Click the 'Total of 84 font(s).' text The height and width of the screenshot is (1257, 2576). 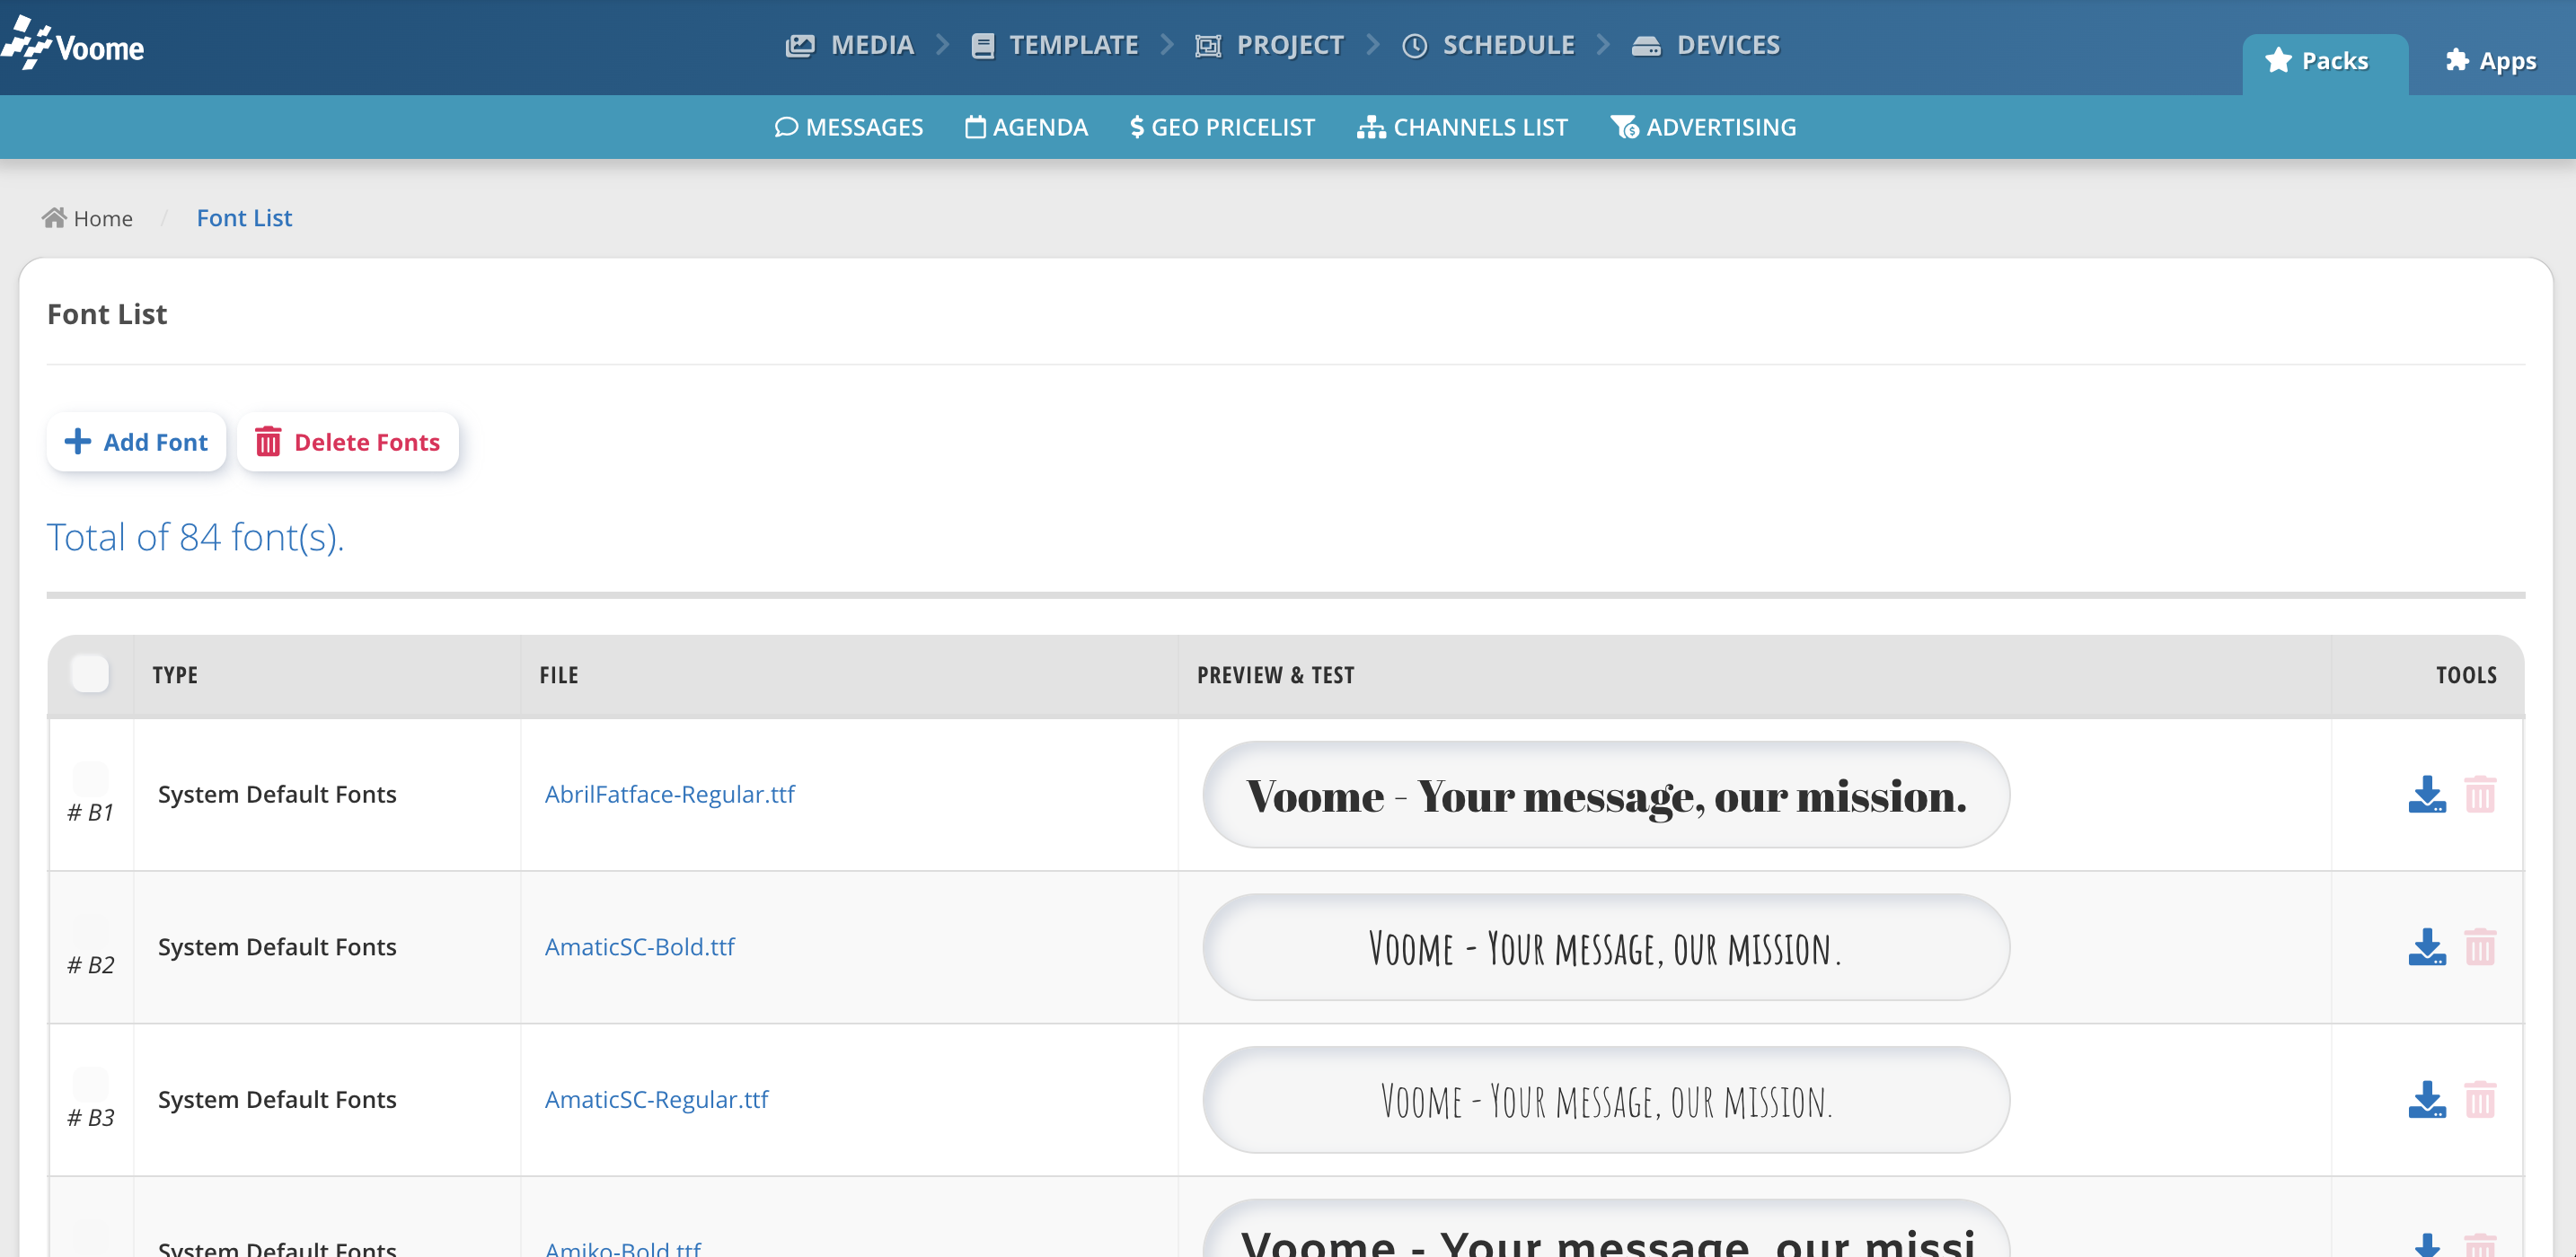coord(195,537)
